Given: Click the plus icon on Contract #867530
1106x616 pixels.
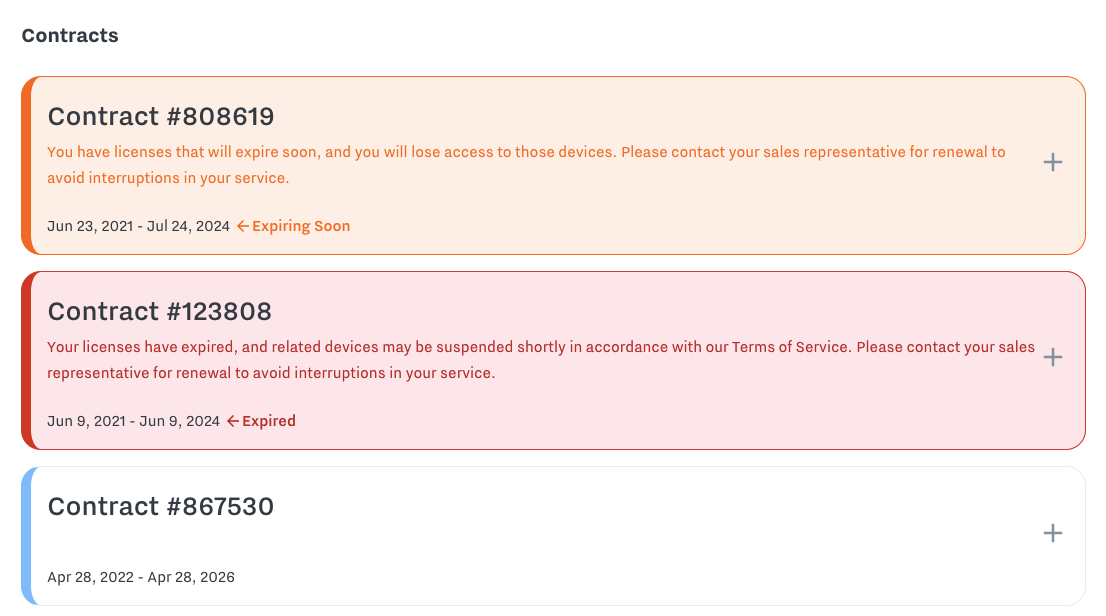Looking at the screenshot, I should coord(1052,533).
